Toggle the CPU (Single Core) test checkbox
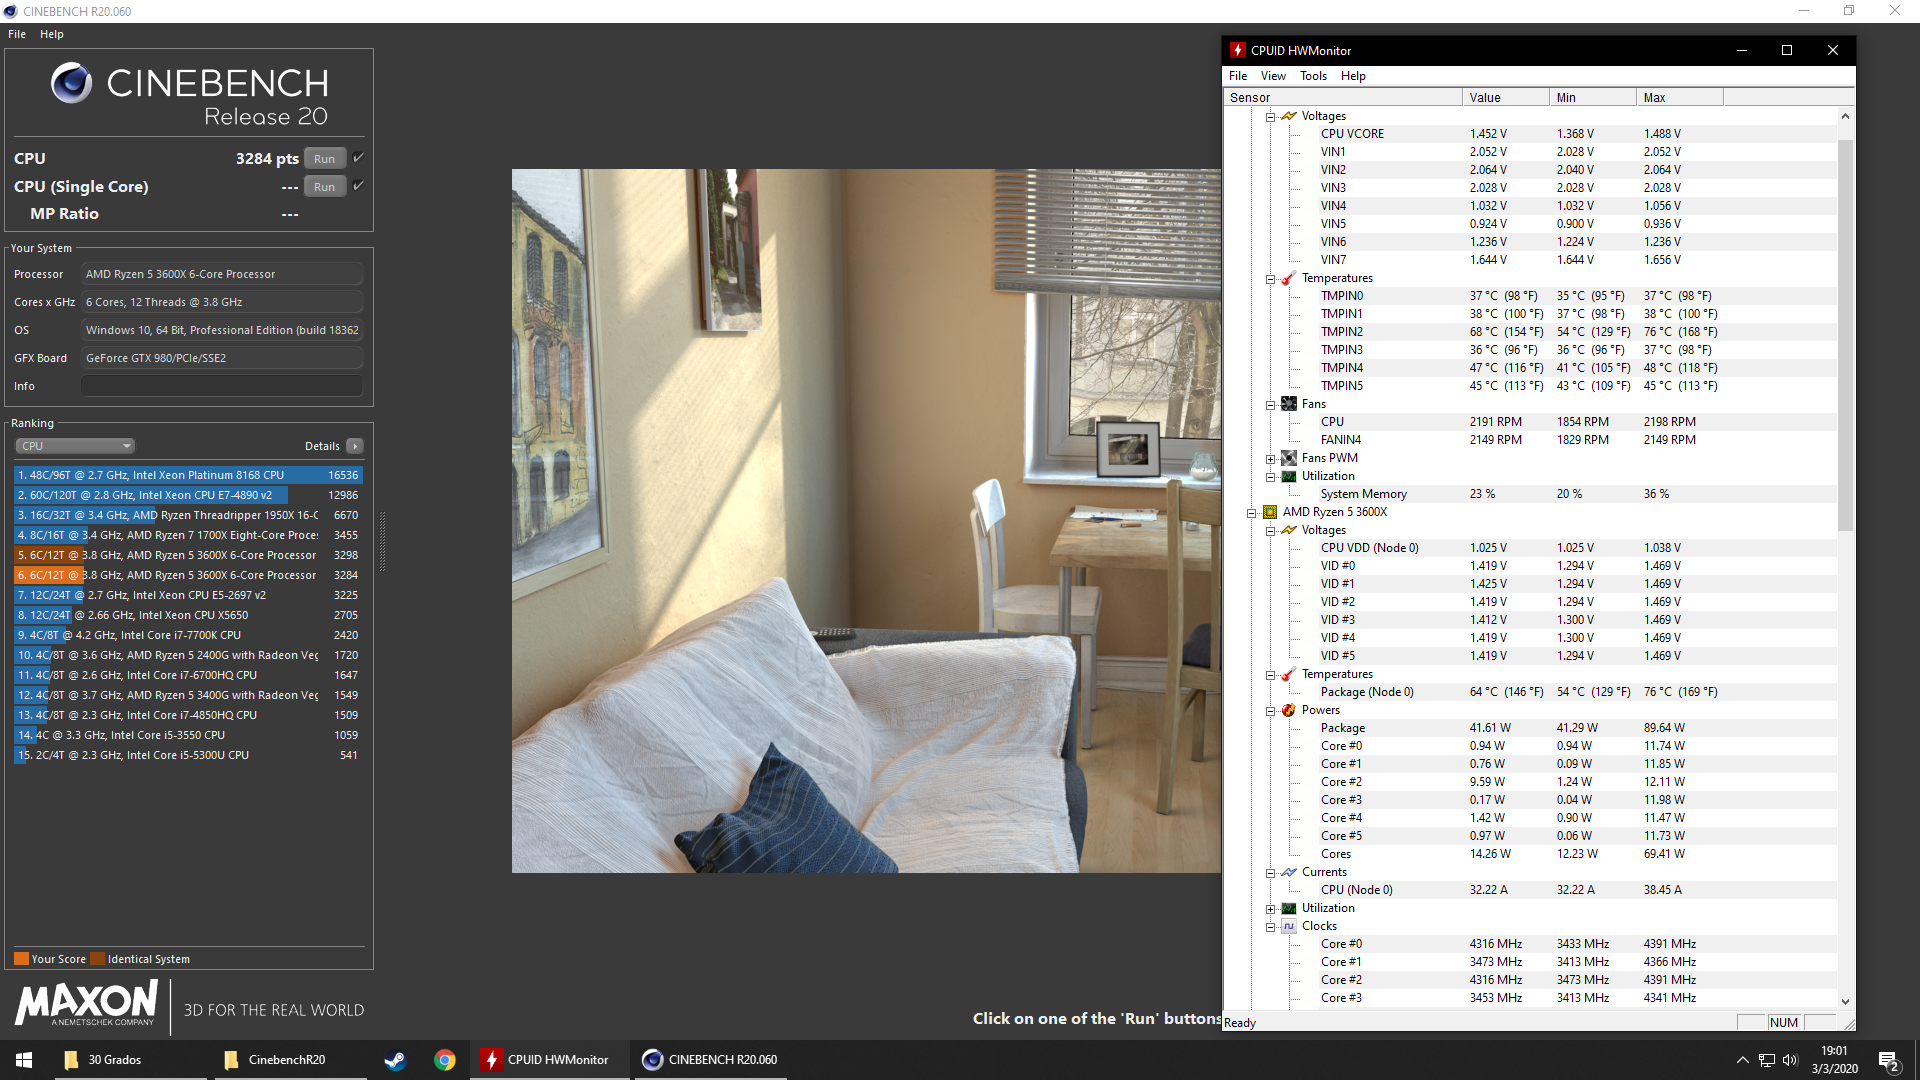1920x1080 pixels. coord(358,186)
